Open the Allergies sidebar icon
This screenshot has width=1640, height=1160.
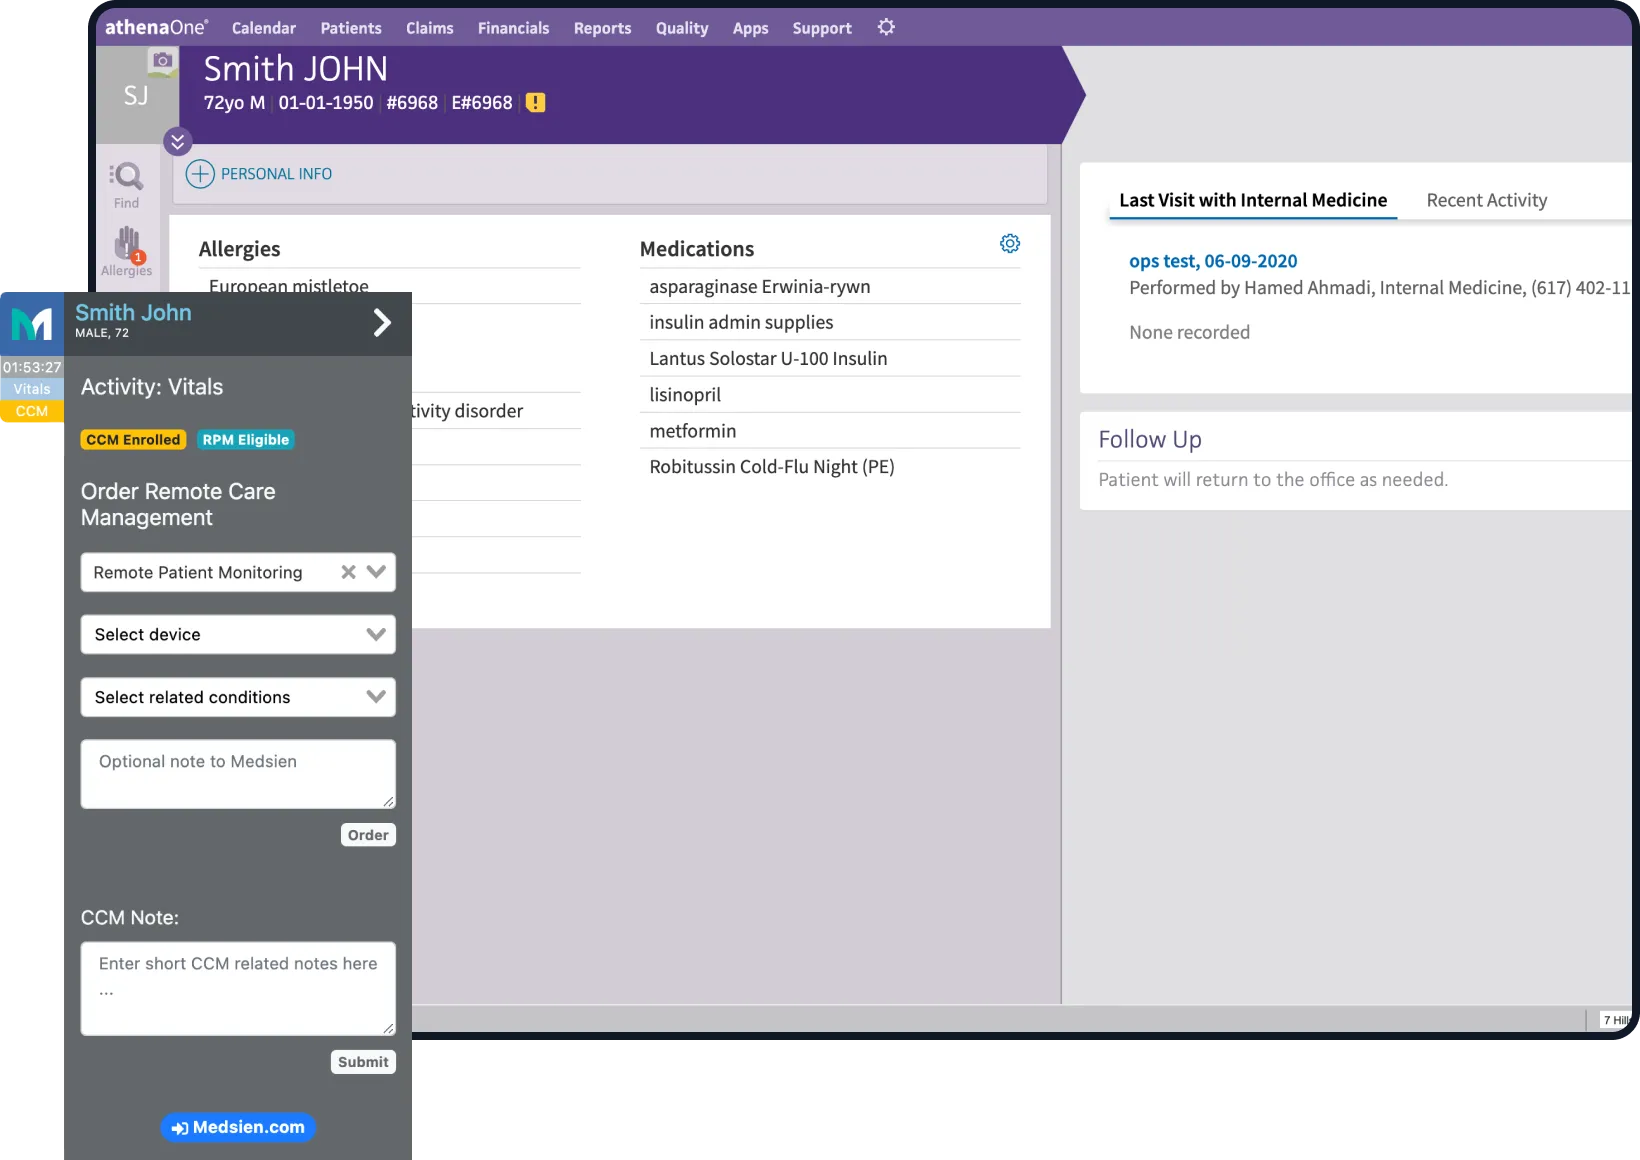tap(127, 251)
